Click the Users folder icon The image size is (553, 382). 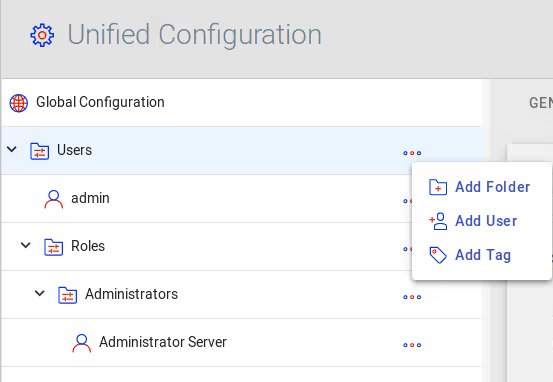(40, 151)
